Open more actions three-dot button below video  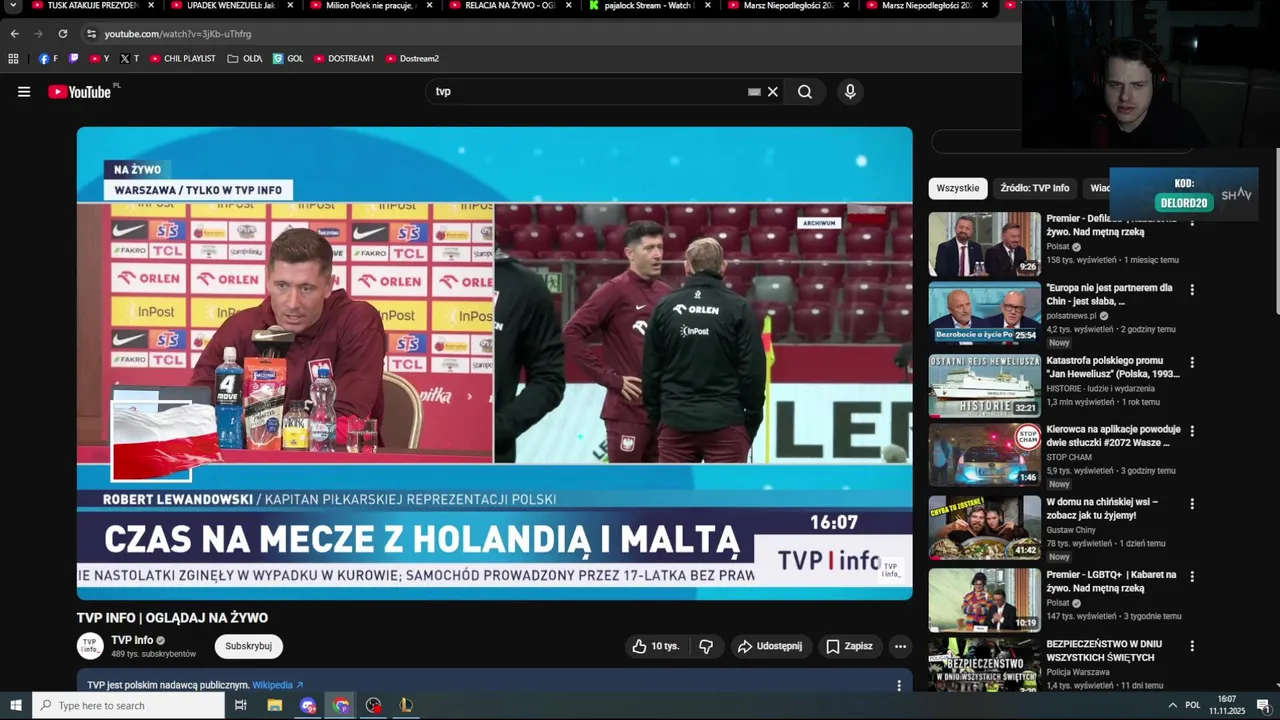pyautogui.click(x=900, y=646)
